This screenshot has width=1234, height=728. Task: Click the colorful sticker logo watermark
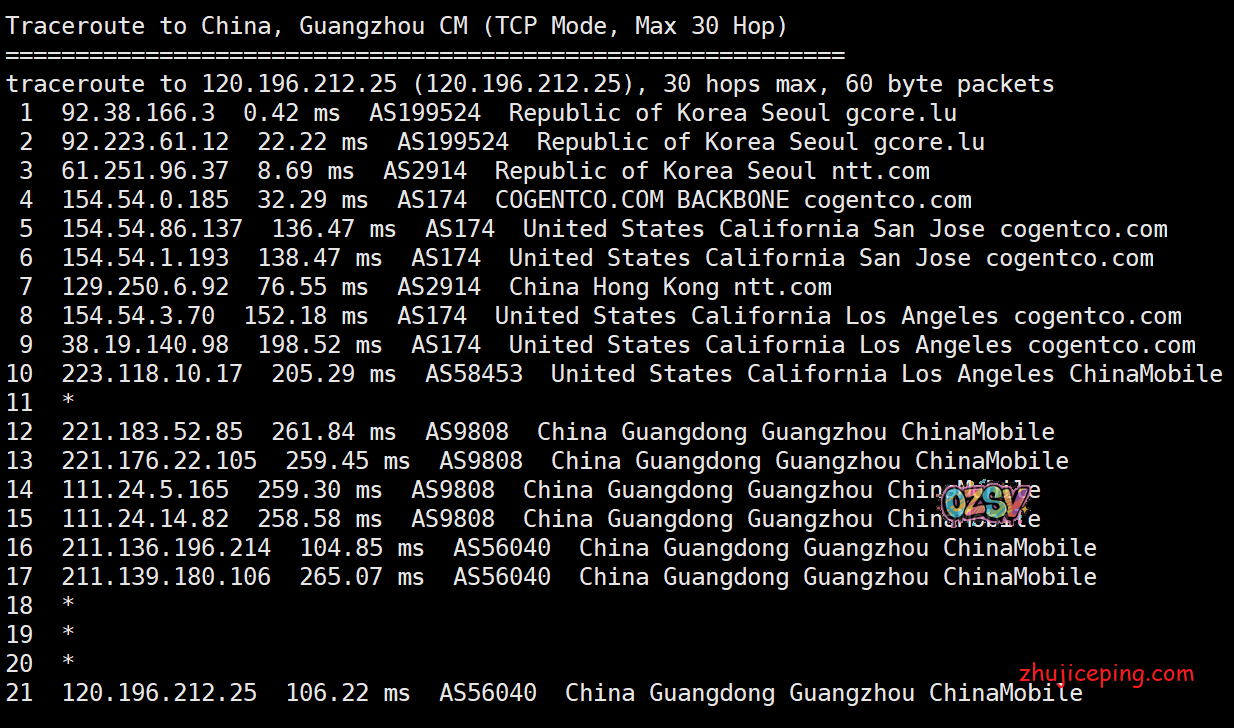point(984,505)
